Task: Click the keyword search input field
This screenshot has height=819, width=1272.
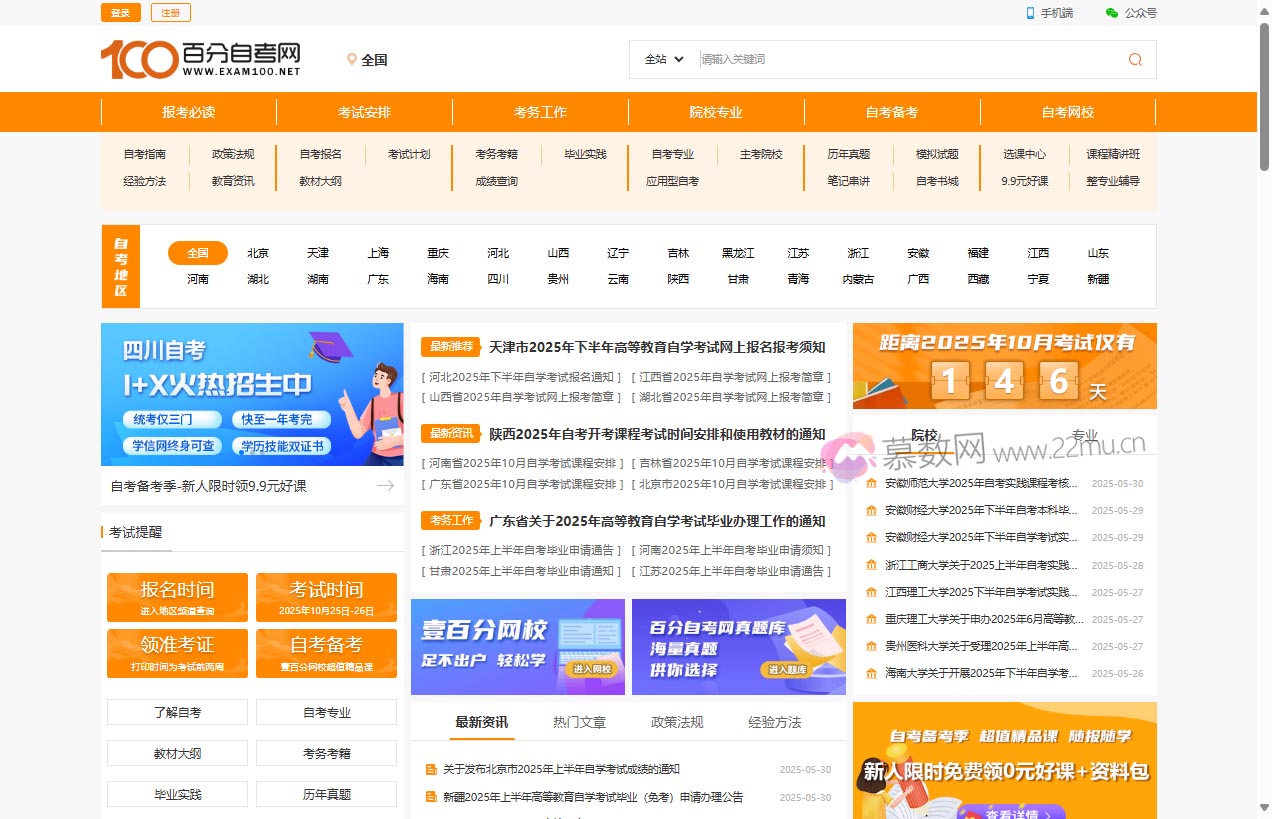Action: tap(900, 59)
